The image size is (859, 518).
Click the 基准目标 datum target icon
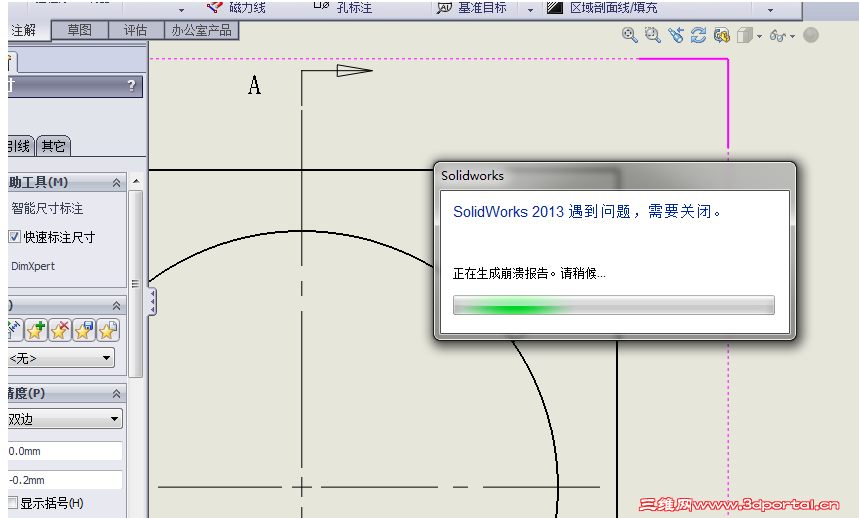click(x=444, y=8)
